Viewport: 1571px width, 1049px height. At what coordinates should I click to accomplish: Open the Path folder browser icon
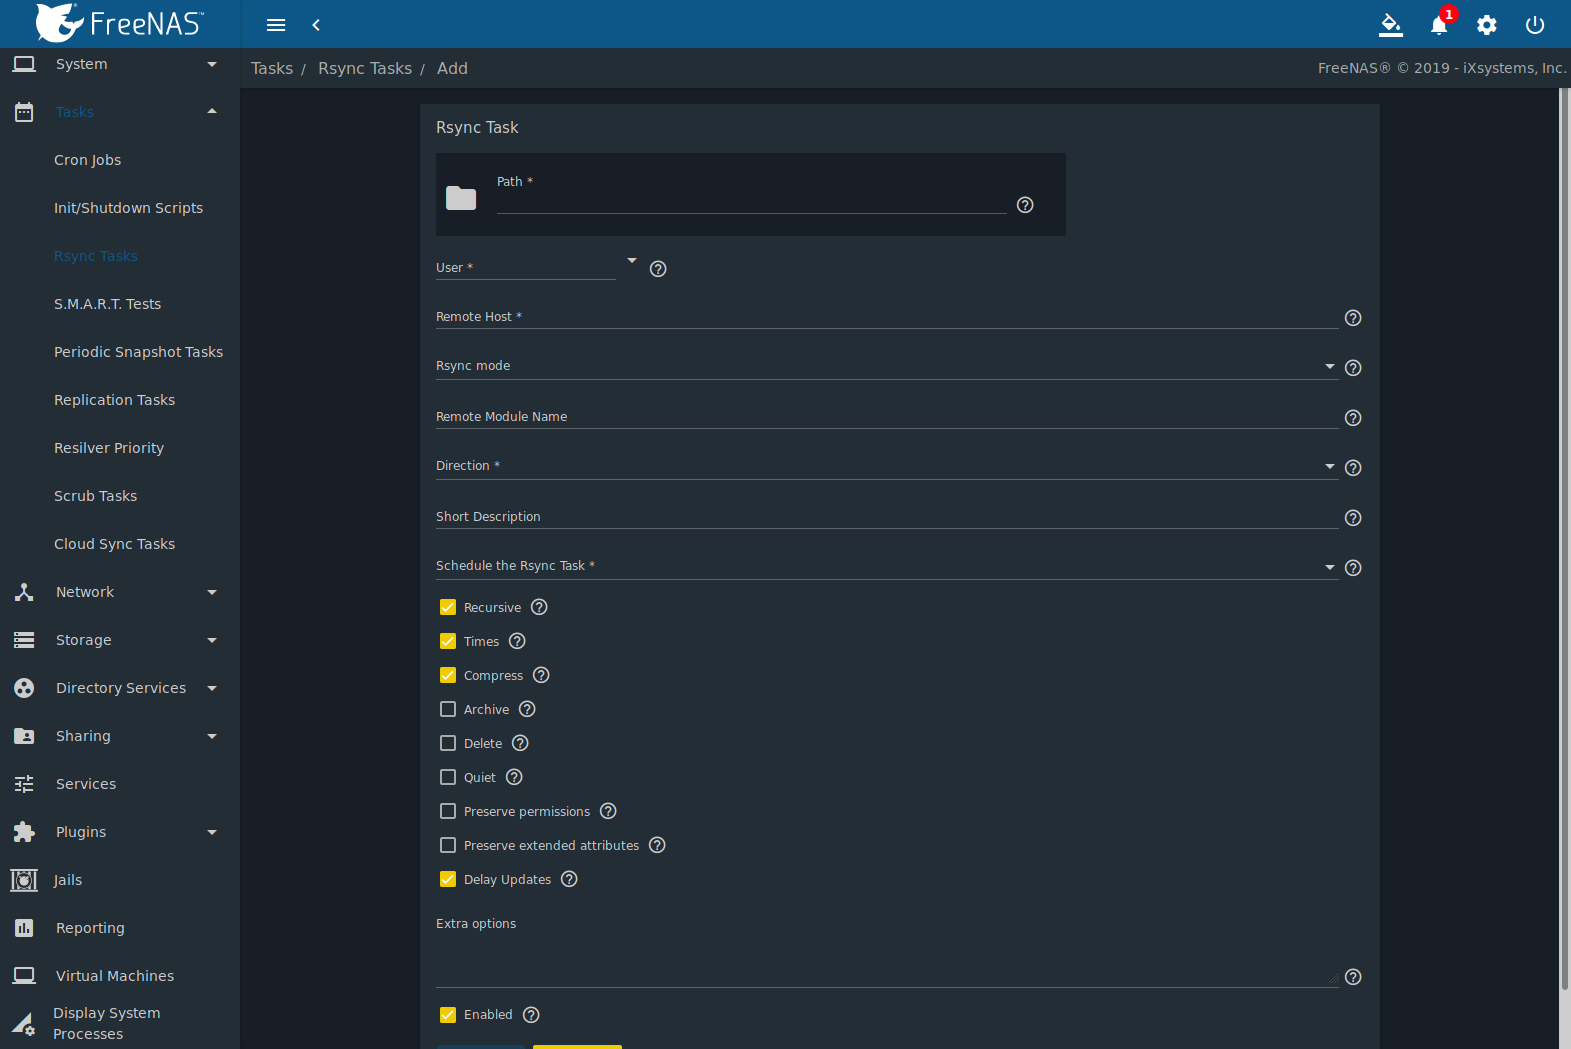pos(461,198)
